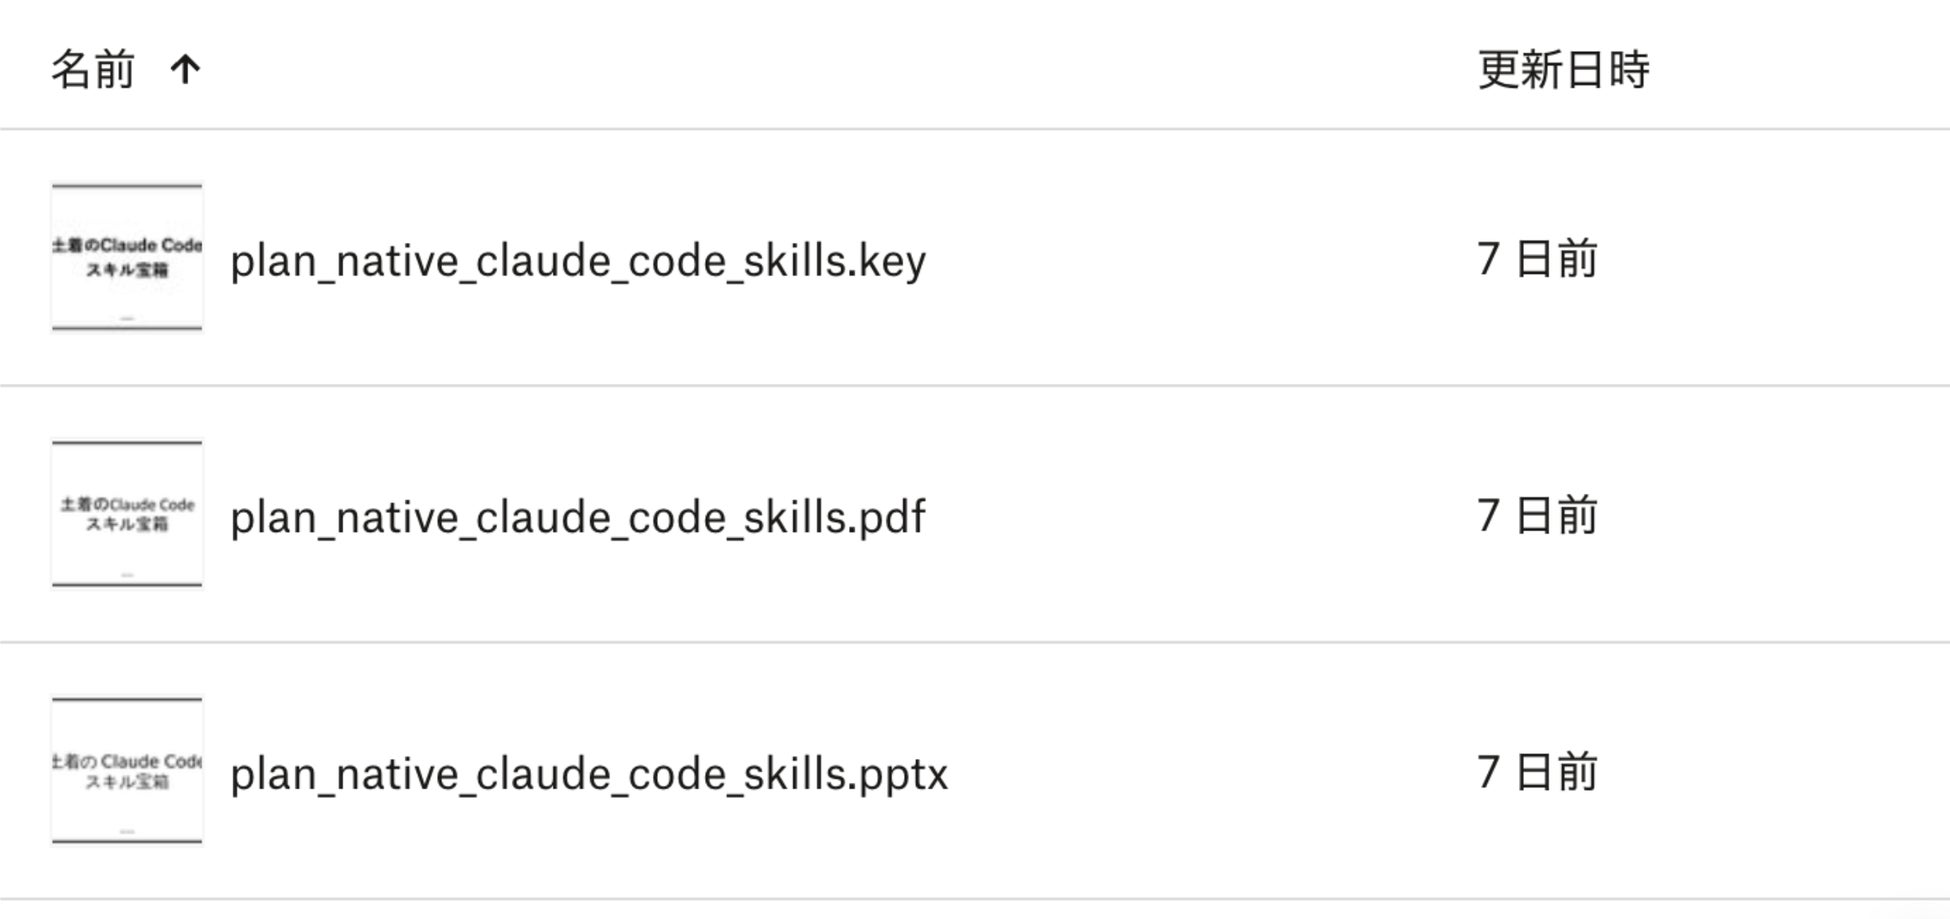Click the 7 日前 date of the .pdf file
The image size is (1950, 919).
coord(1537,516)
